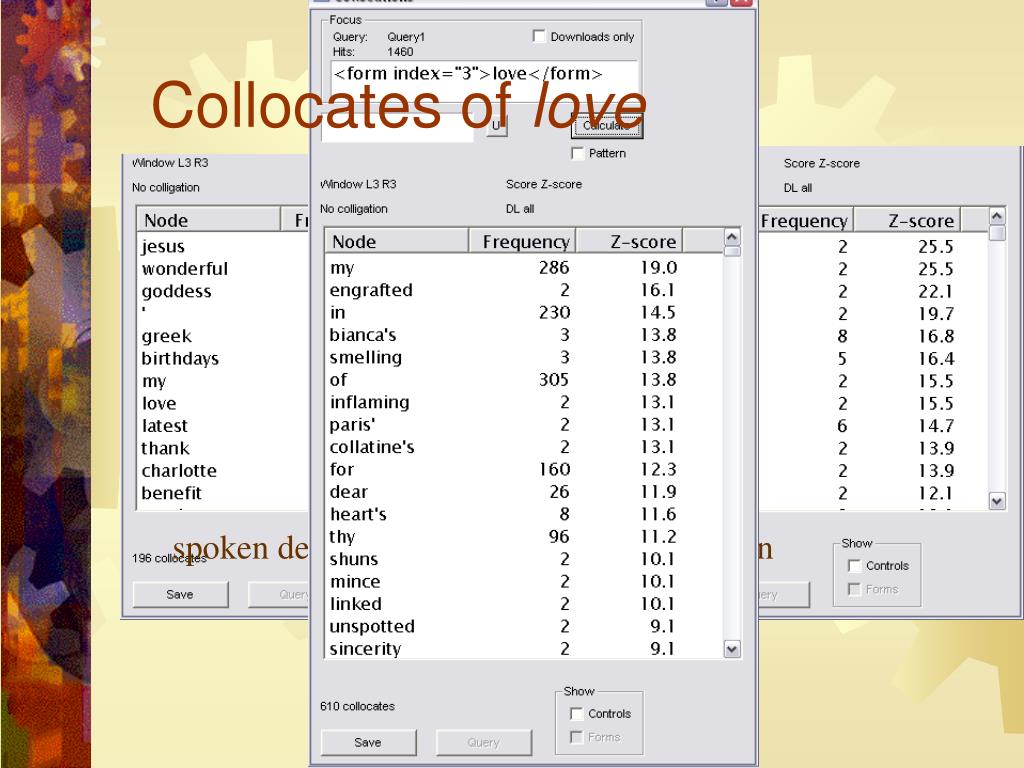Click frequency value 230
The image size is (1024, 768).
554,313
